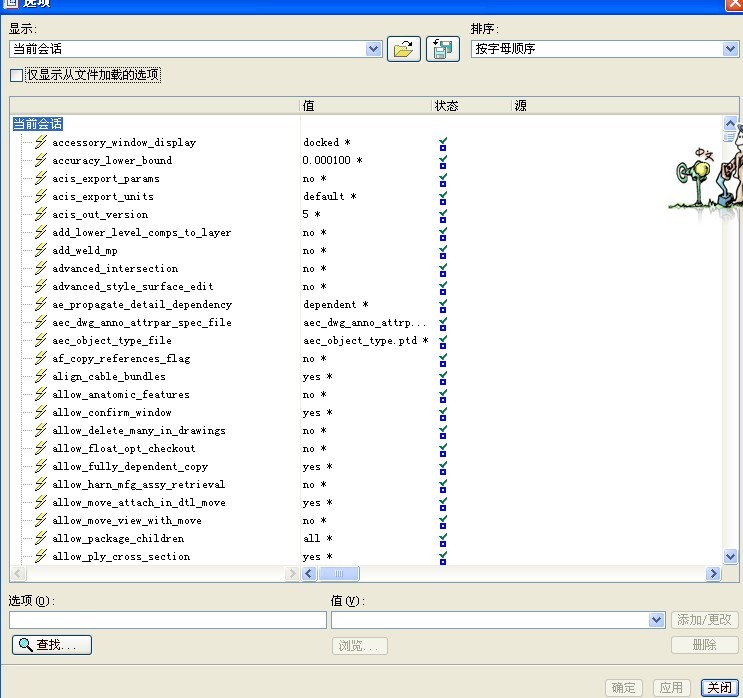Click the lightning icon beside allow_float_opt_checkout
Viewport: 743px width, 698px height.
[x=41, y=447]
